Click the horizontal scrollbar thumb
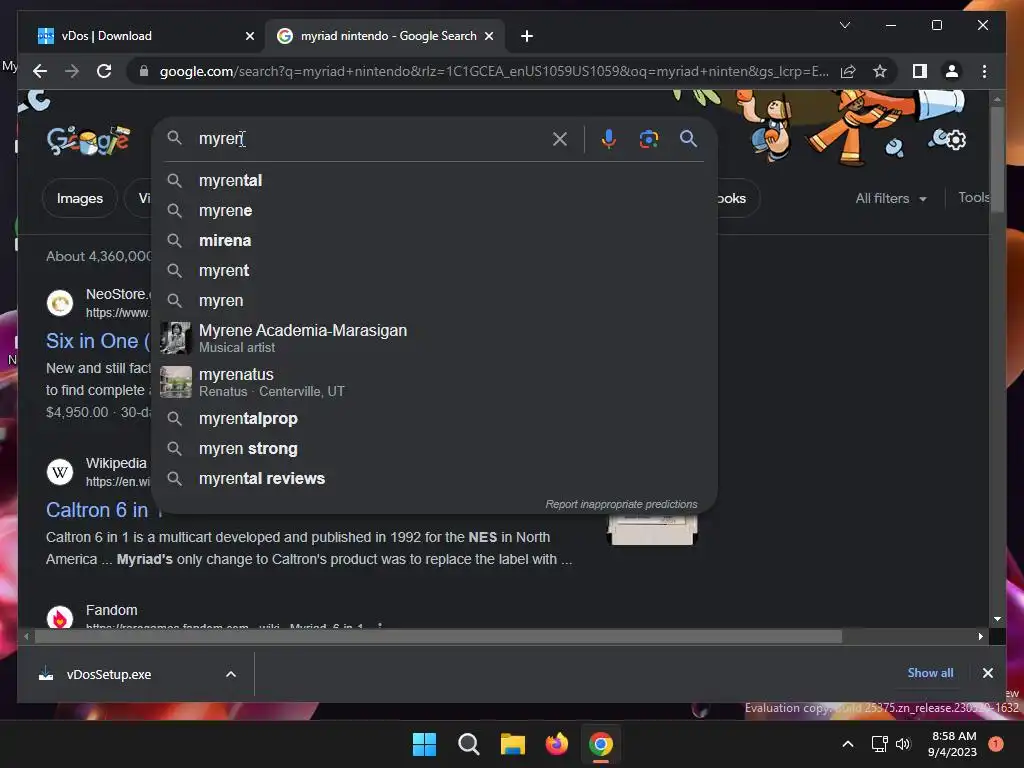This screenshot has width=1024, height=768. (438, 636)
